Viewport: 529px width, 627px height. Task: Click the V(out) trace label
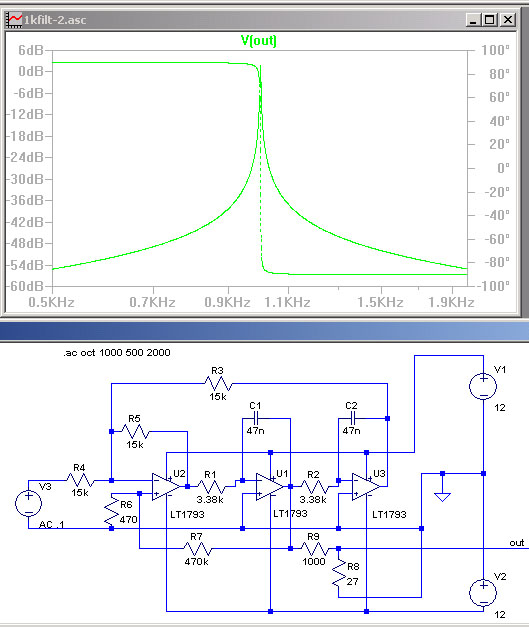click(259, 40)
